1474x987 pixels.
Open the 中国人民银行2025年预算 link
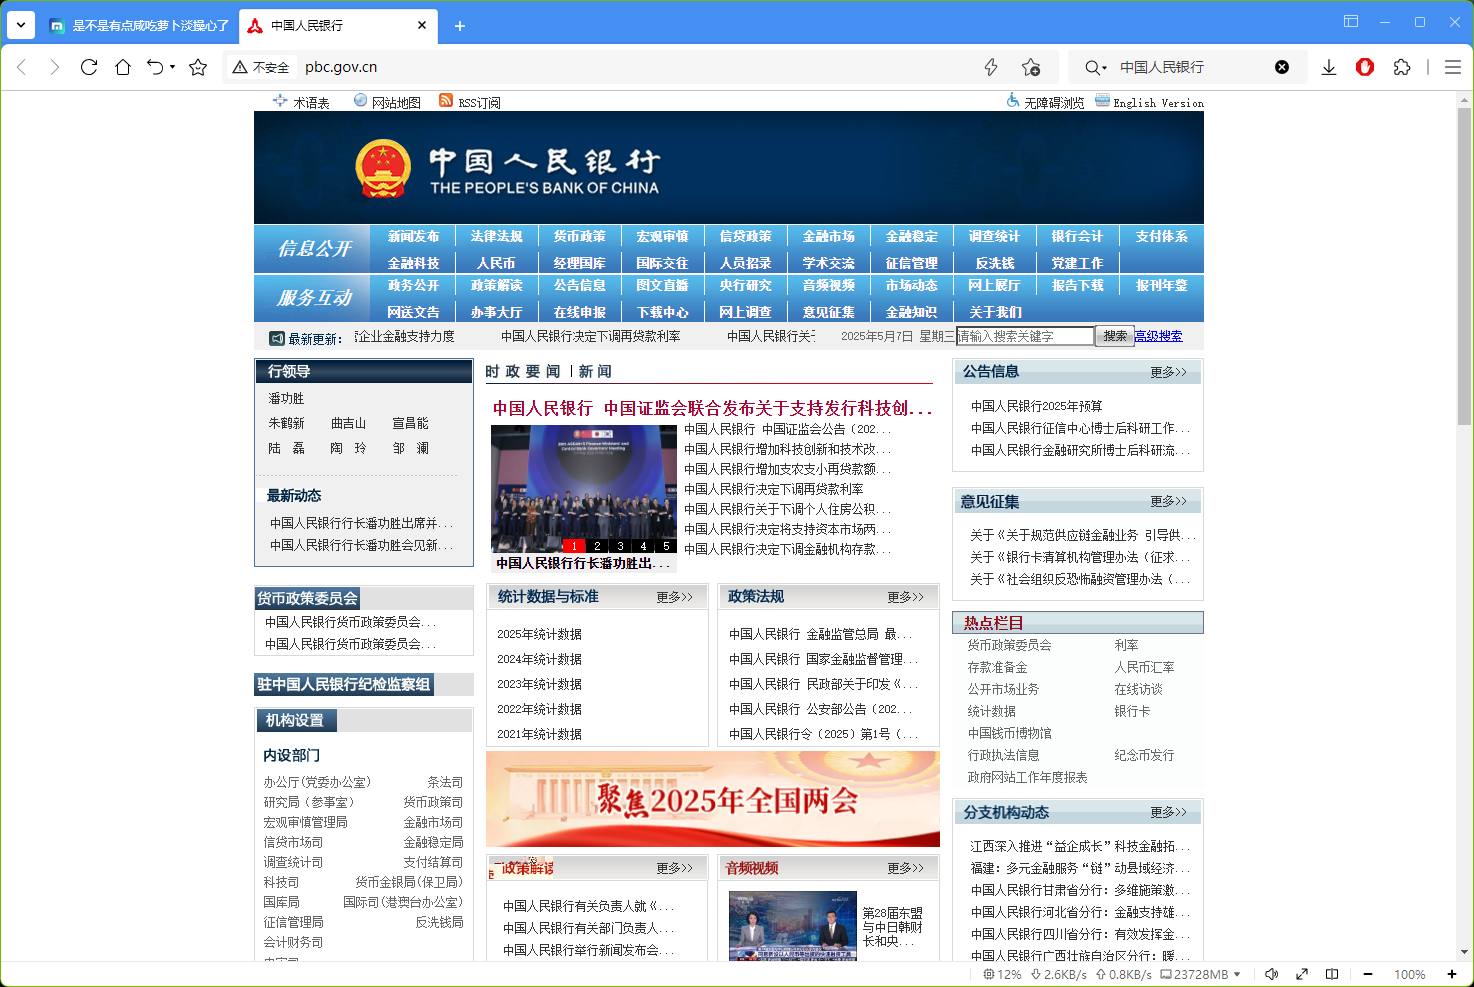pyautogui.click(x=1036, y=406)
